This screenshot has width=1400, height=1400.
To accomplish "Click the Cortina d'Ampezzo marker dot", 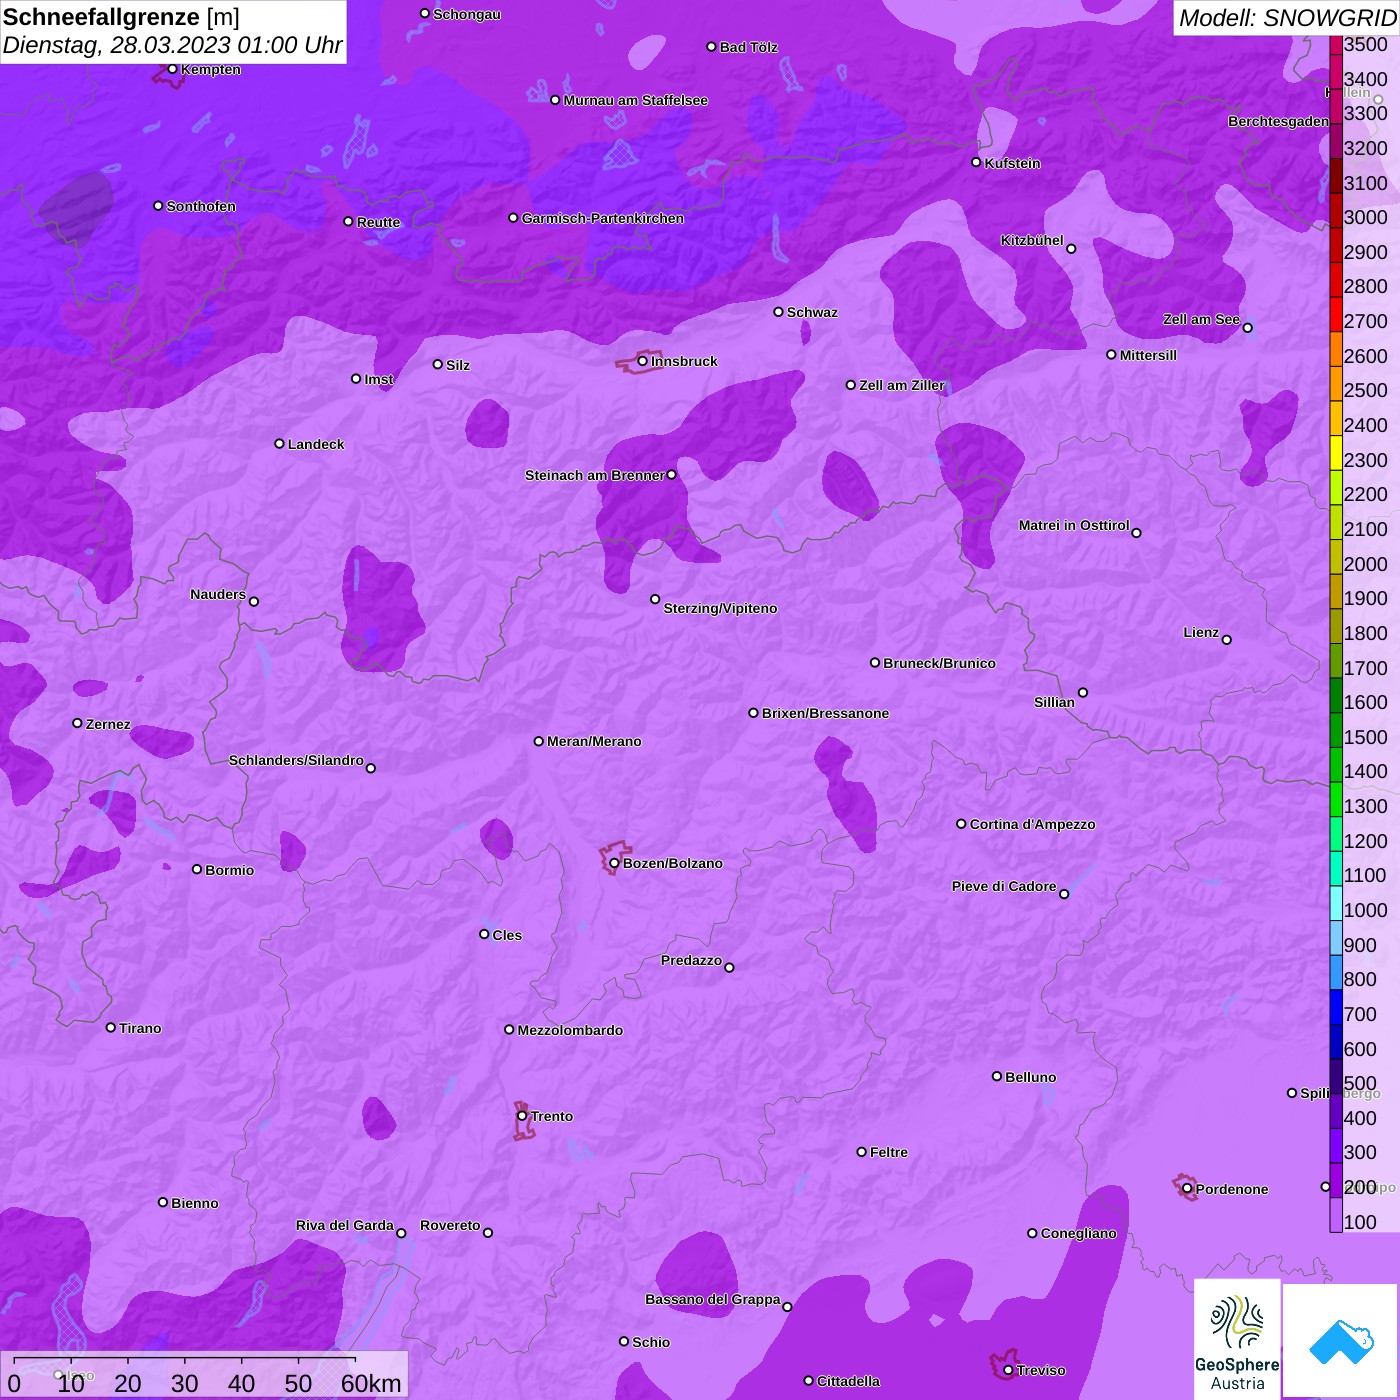I will coord(962,824).
